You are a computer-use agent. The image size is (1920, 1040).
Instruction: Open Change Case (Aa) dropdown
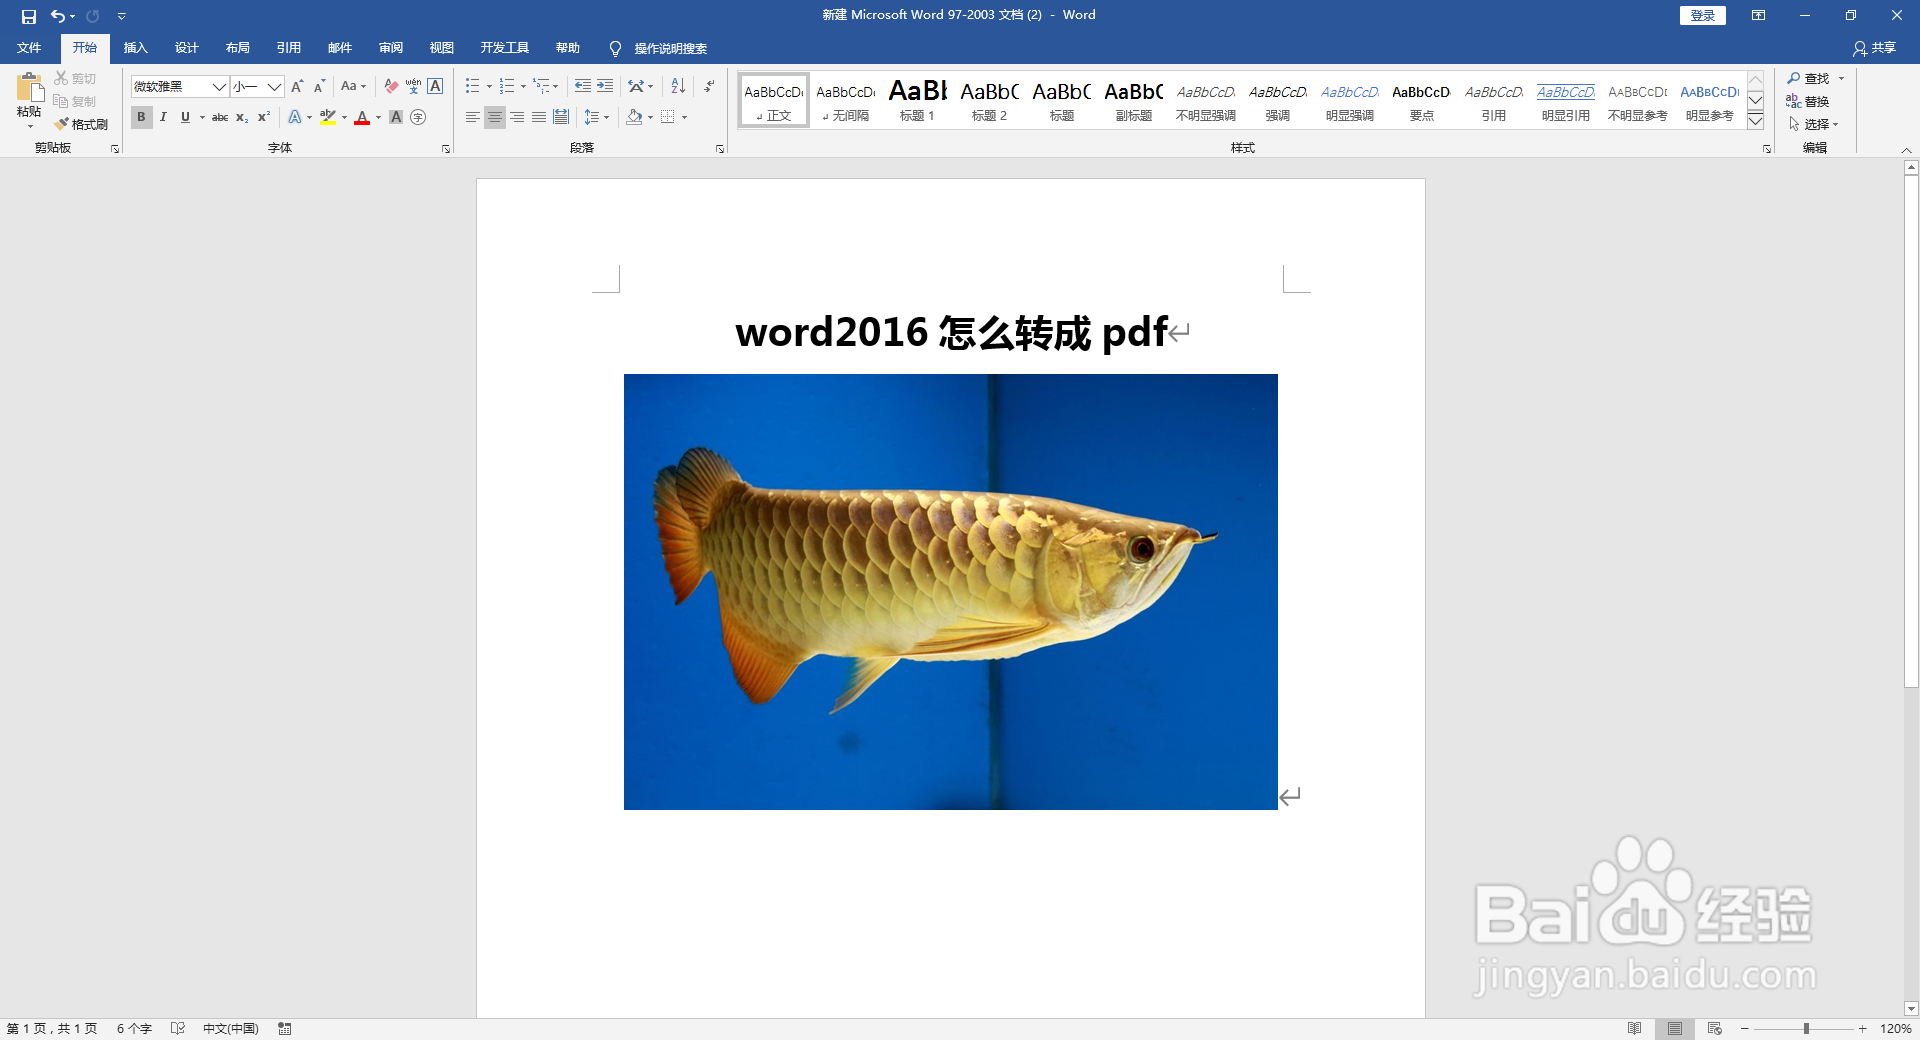click(x=353, y=86)
